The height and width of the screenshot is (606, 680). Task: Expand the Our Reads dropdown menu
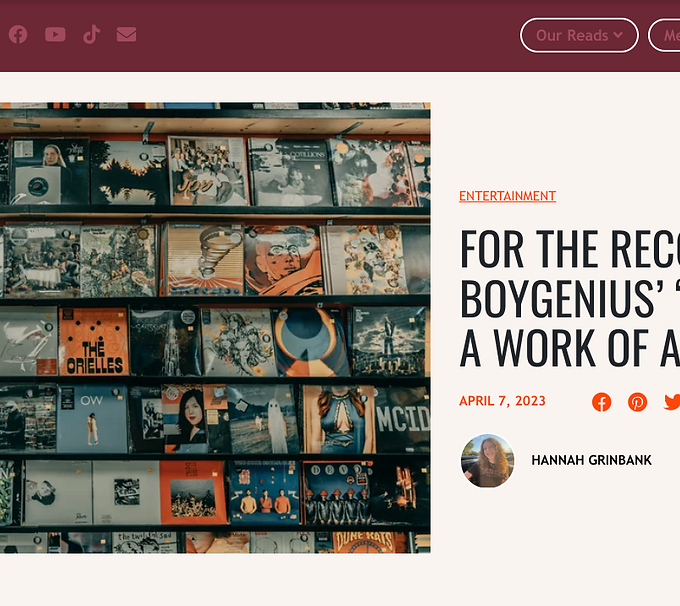click(x=579, y=35)
